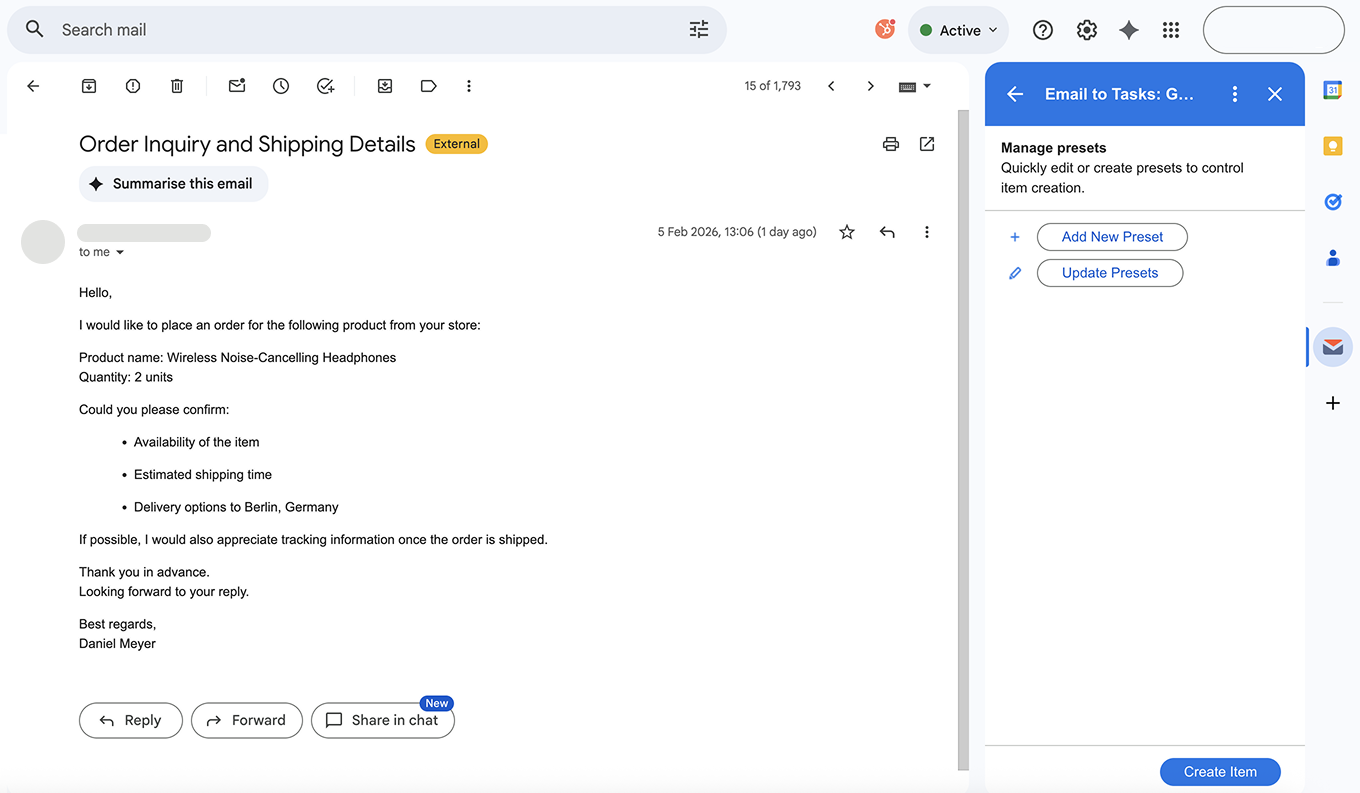This screenshot has height=793, width=1360.
Task: Open Google Calendar from the side panel
Action: pyautogui.click(x=1332, y=90)
